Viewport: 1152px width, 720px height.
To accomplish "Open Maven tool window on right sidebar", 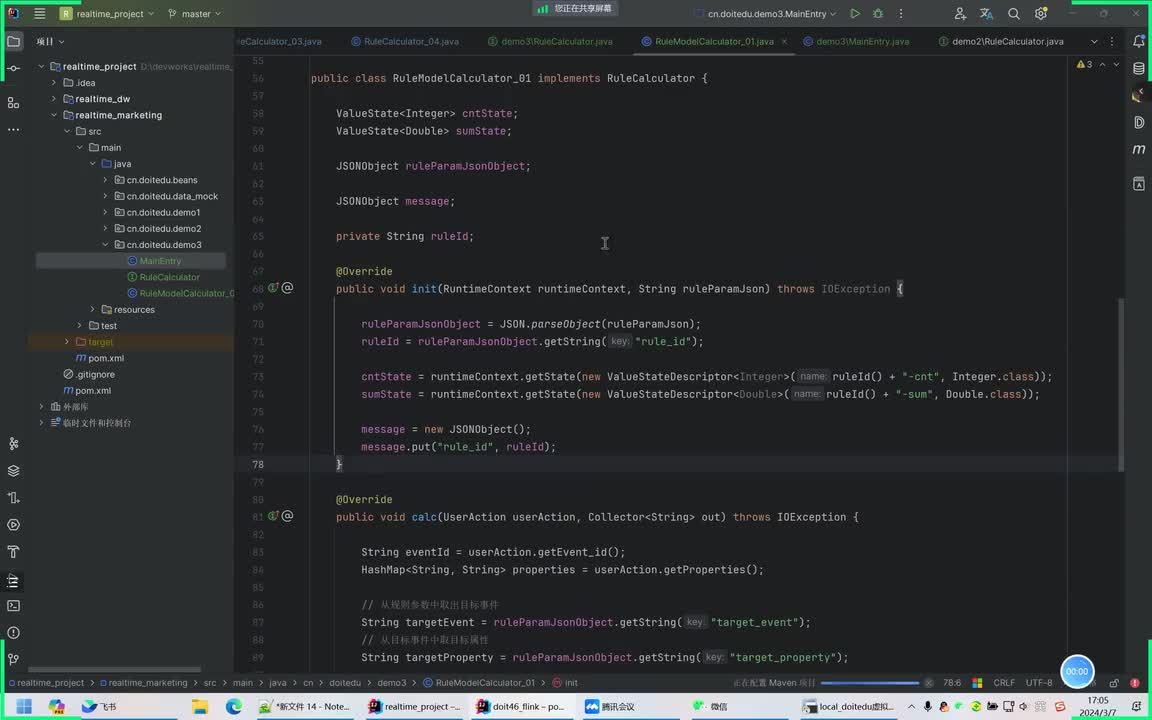I will 1139,149.
